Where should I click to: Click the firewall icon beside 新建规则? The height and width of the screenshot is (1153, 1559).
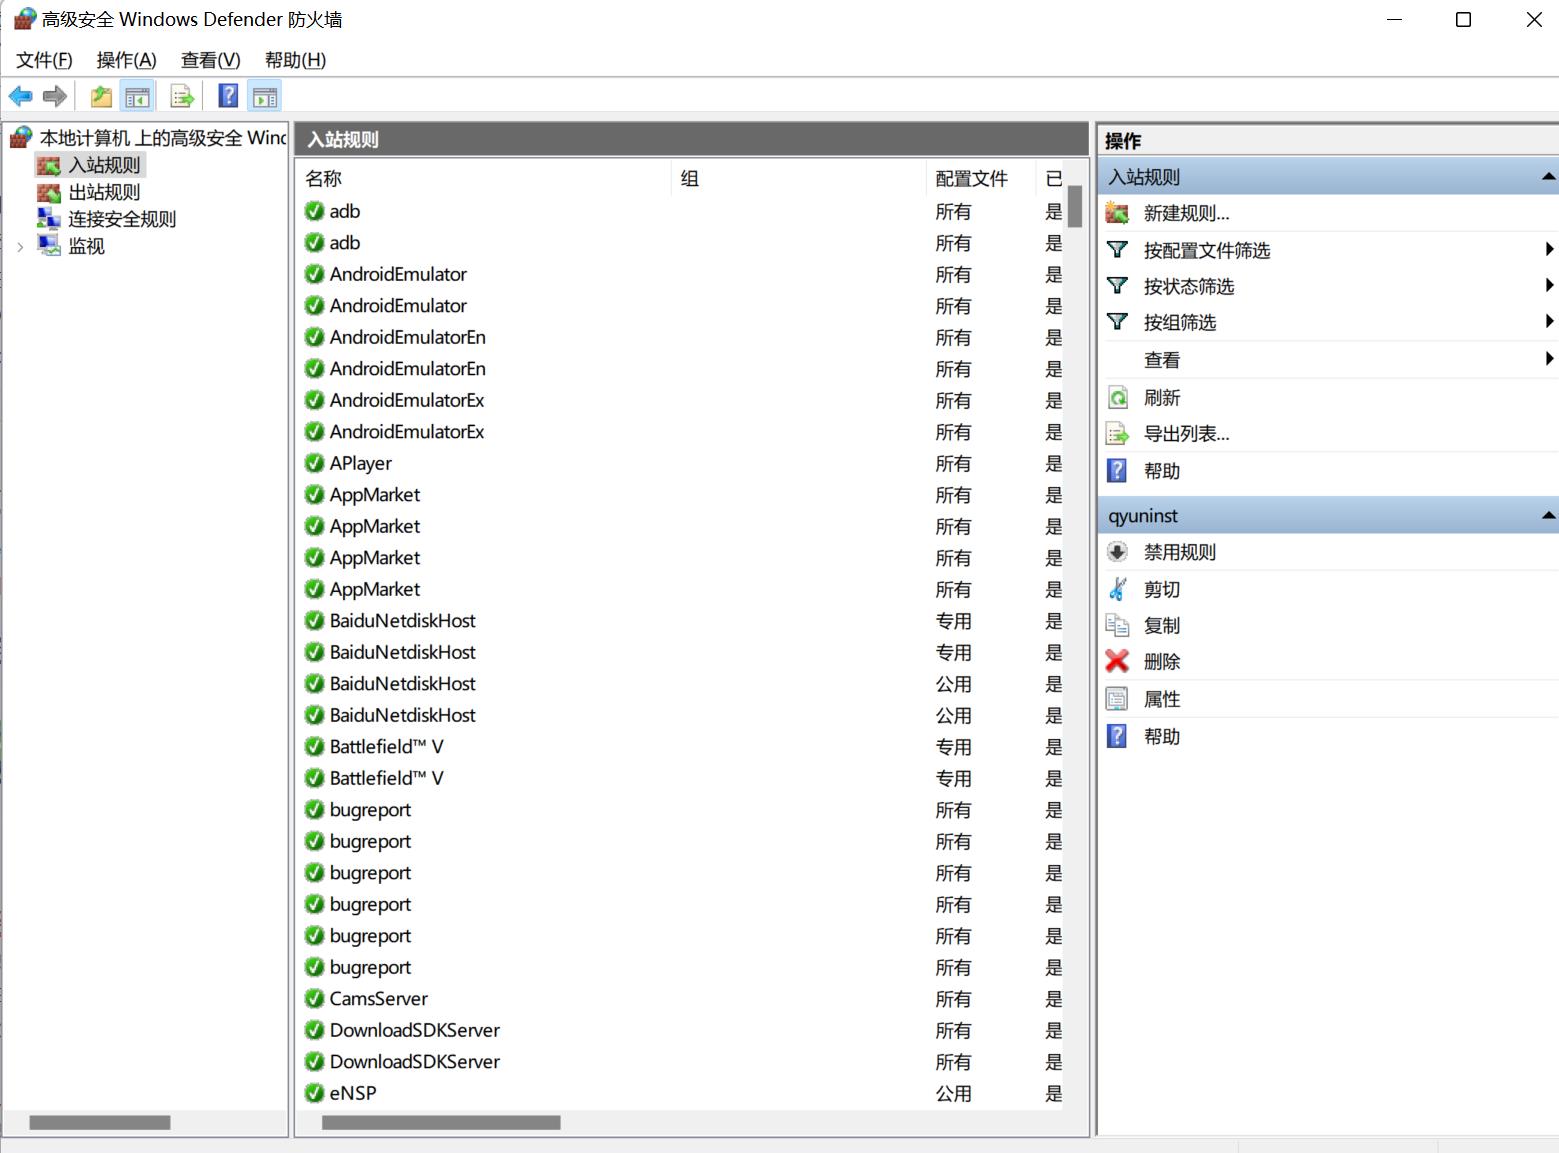pyautogui.click(x=1118, y=213)
